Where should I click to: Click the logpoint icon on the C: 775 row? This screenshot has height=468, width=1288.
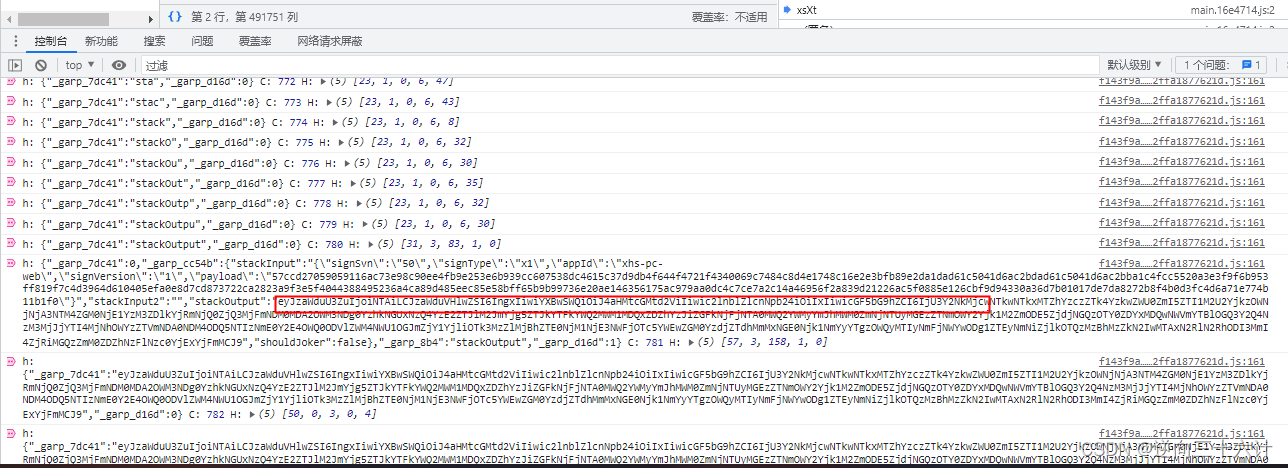11,142
